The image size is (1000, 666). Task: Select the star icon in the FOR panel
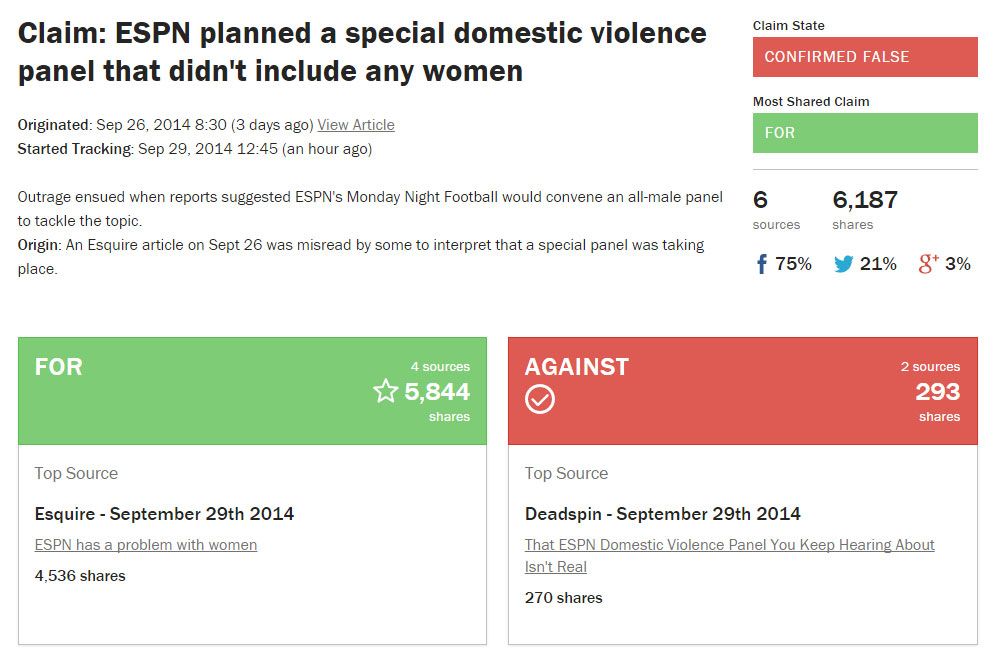click(x=385, y=392)
